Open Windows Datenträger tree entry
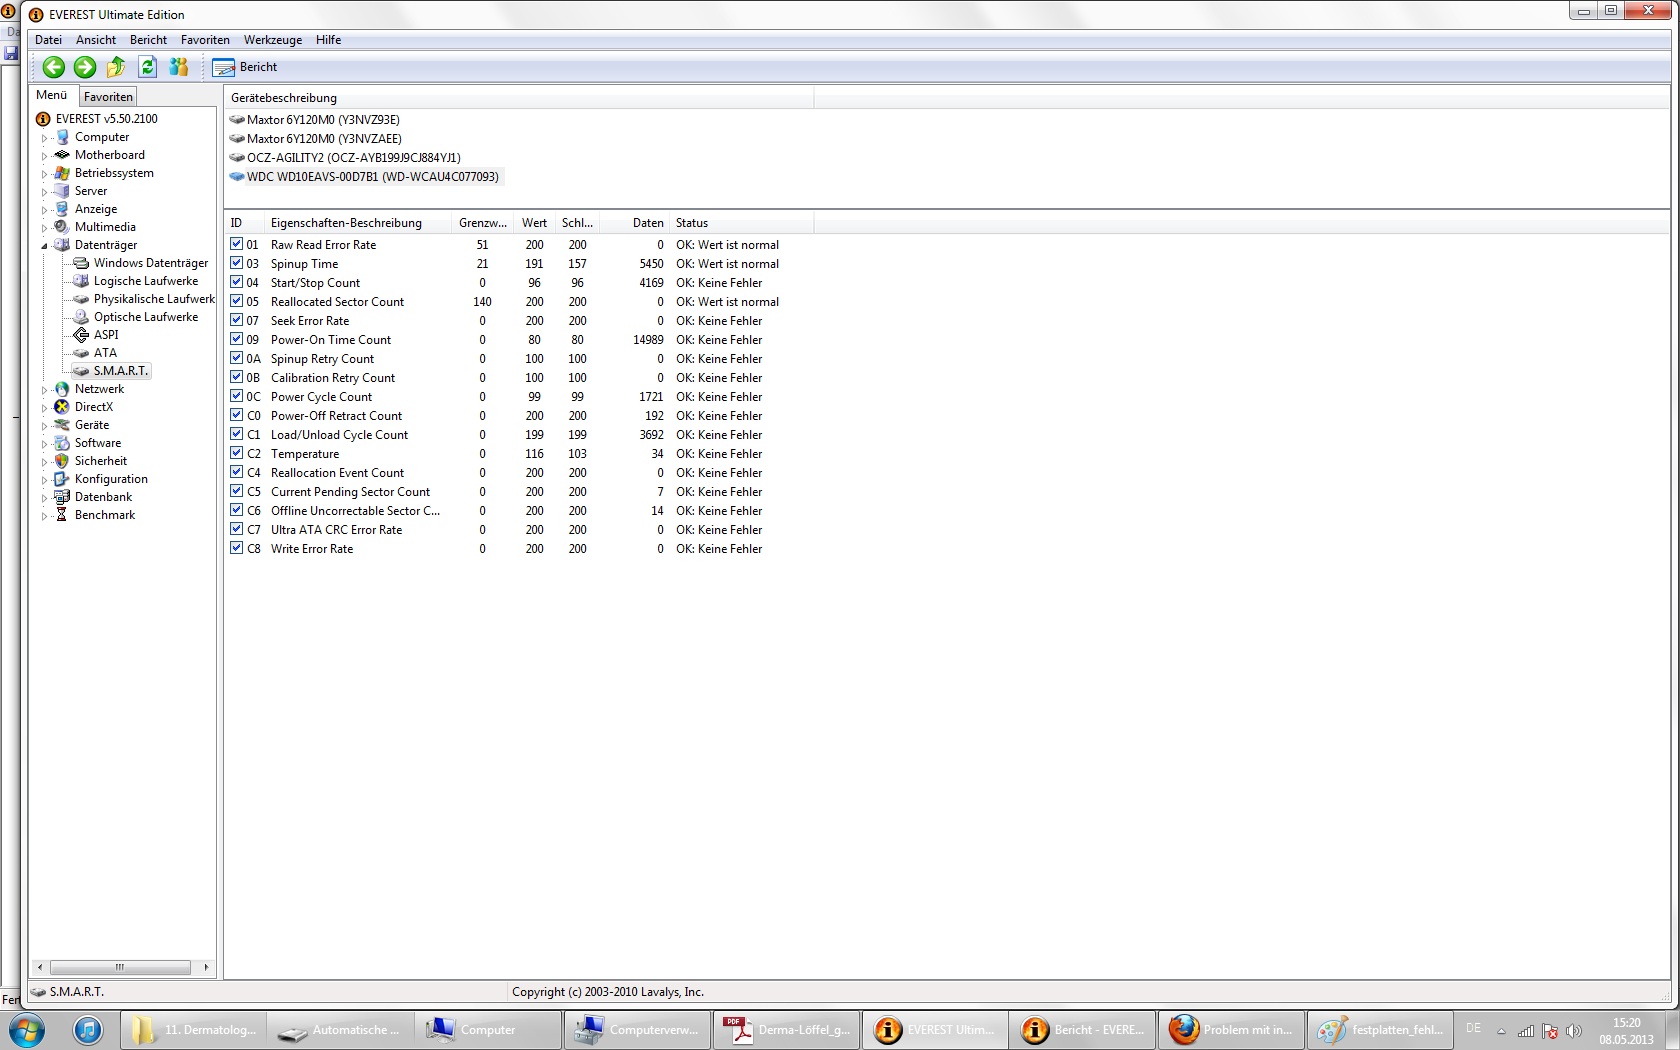The width and height of the screenshot is (1680, 1050). [x=151, y=263]
